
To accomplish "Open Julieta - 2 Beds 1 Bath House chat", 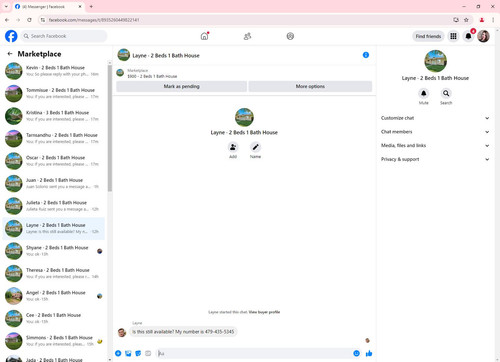I will pos(54,206).
